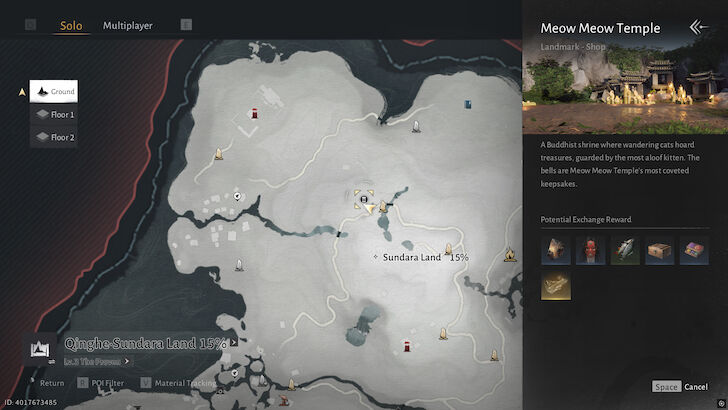Open the region castle icon beside Qinghe
Screen dimensions: 728x410
click(x=40, y=349)
